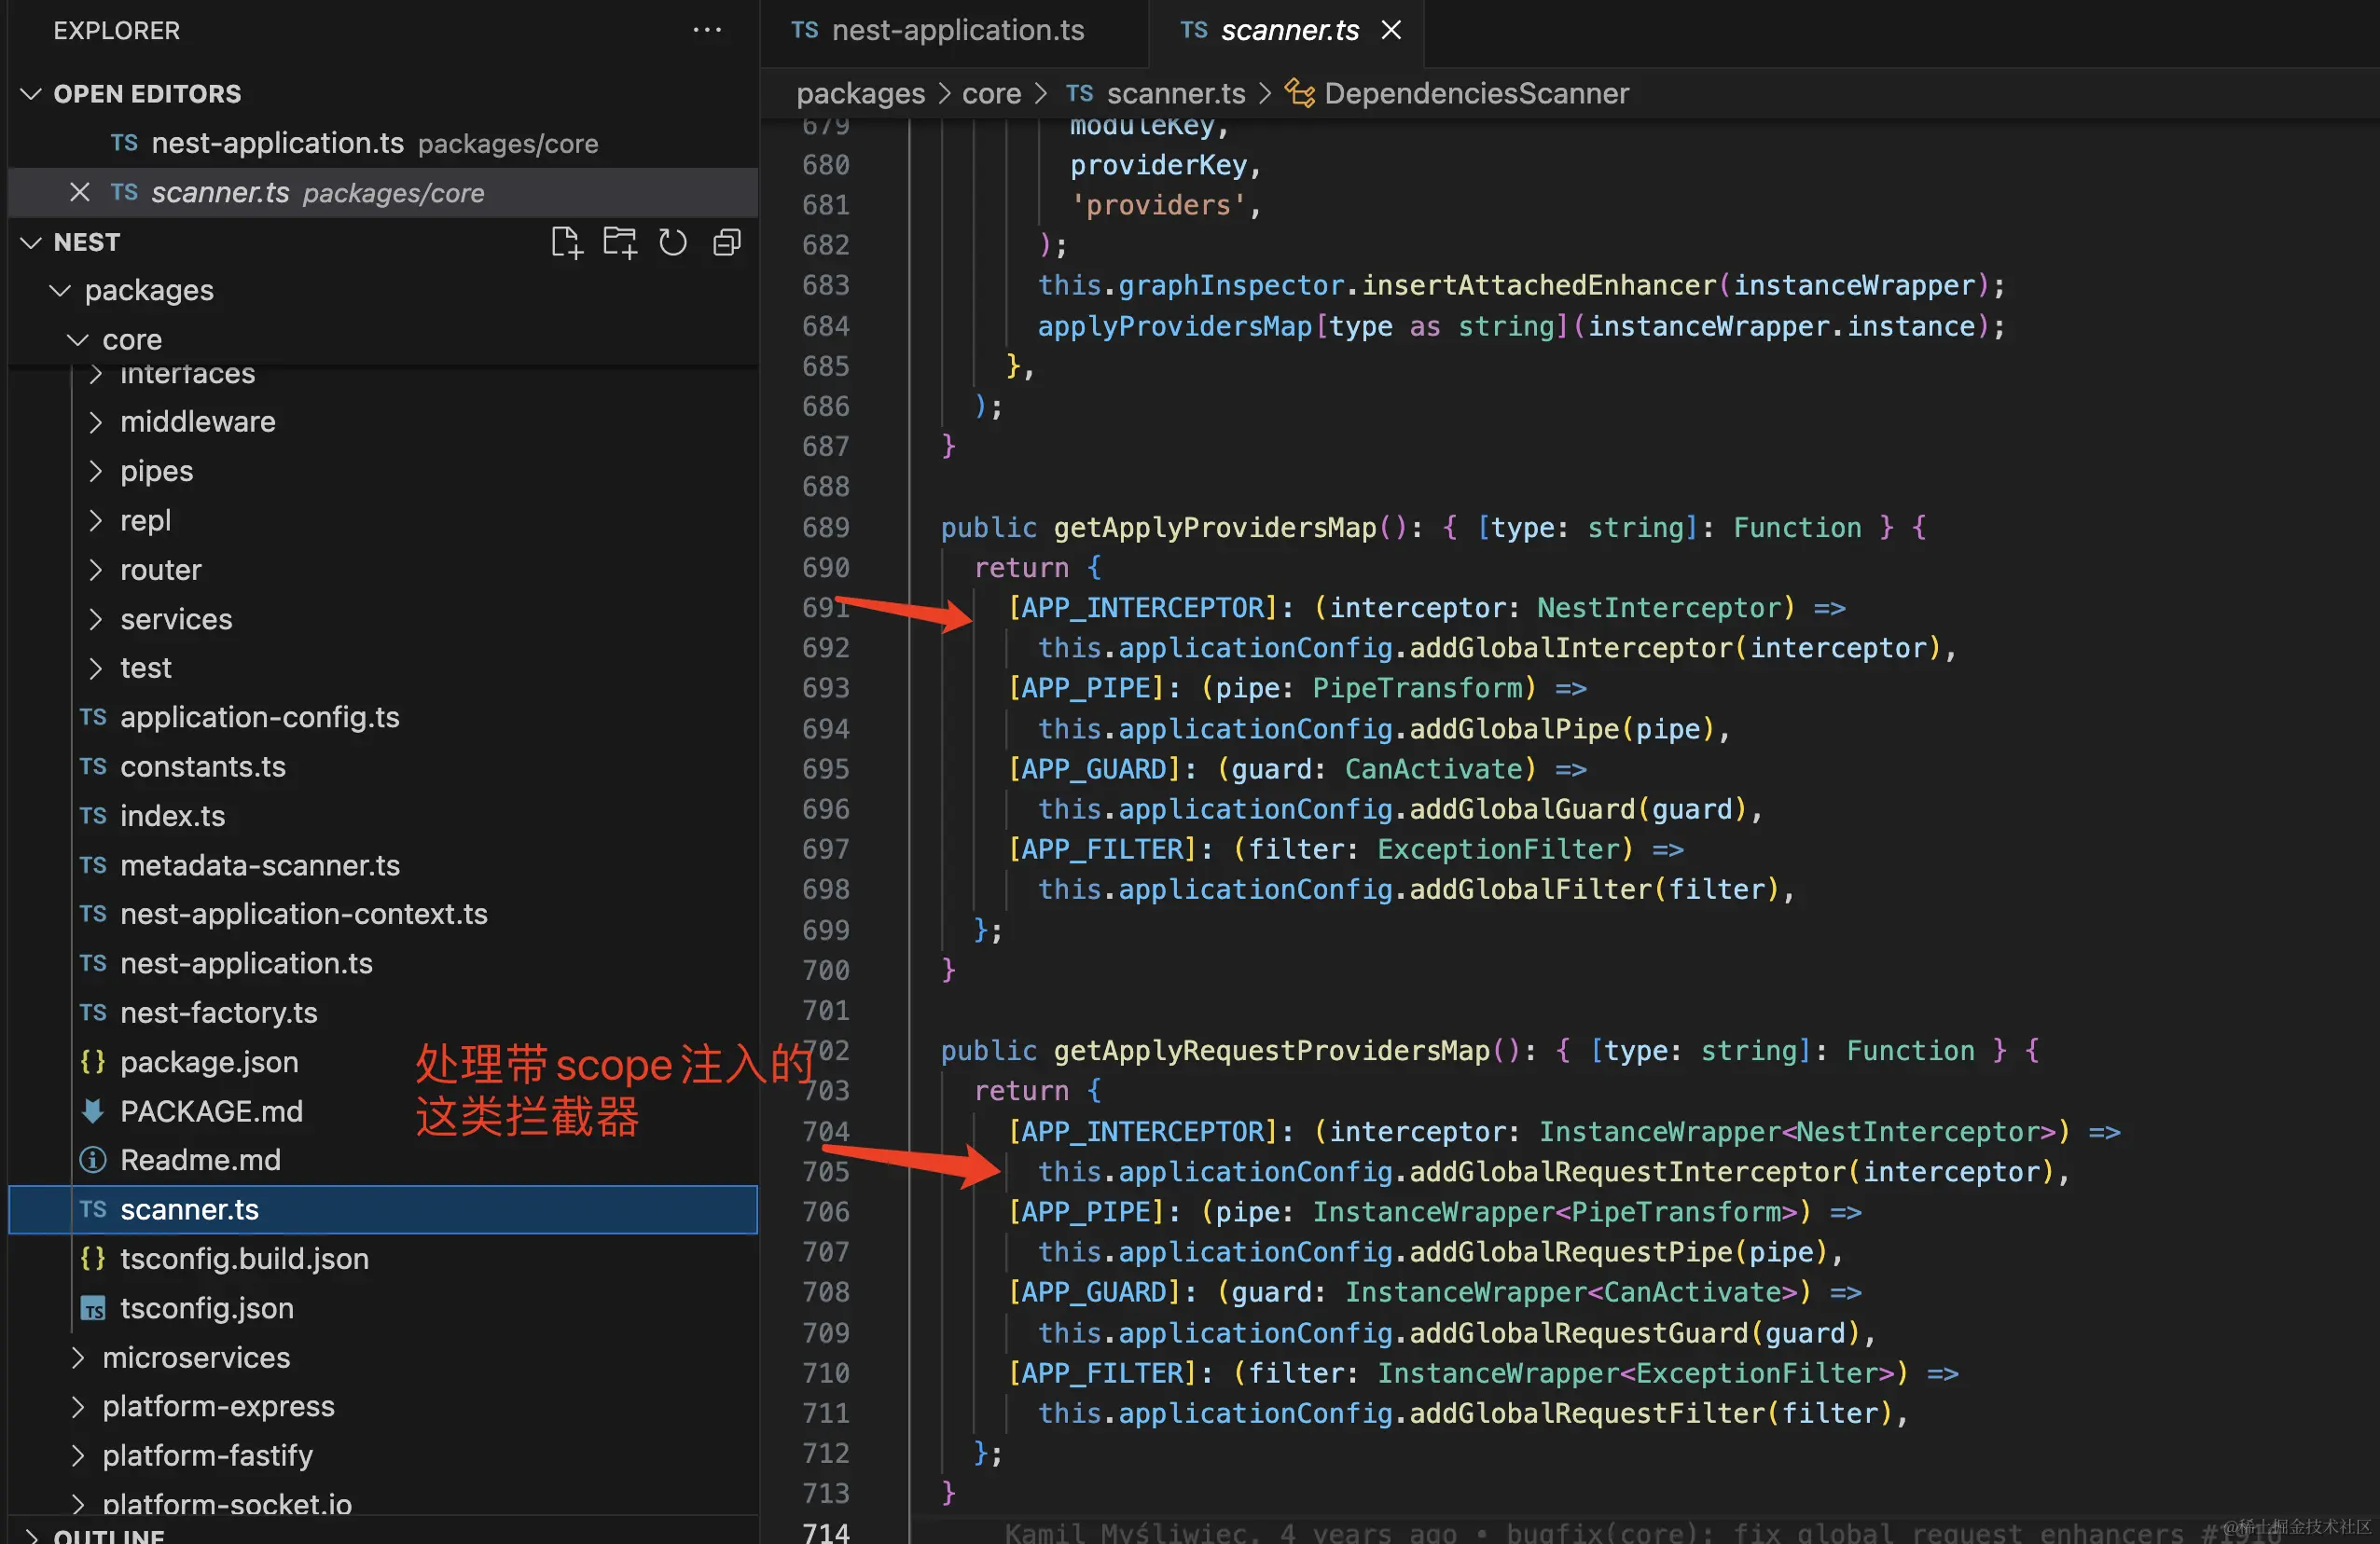Viewport: 2380px width, 1544px height.
Task: Expand the microservices package folder
Action: coord(78,1357)
